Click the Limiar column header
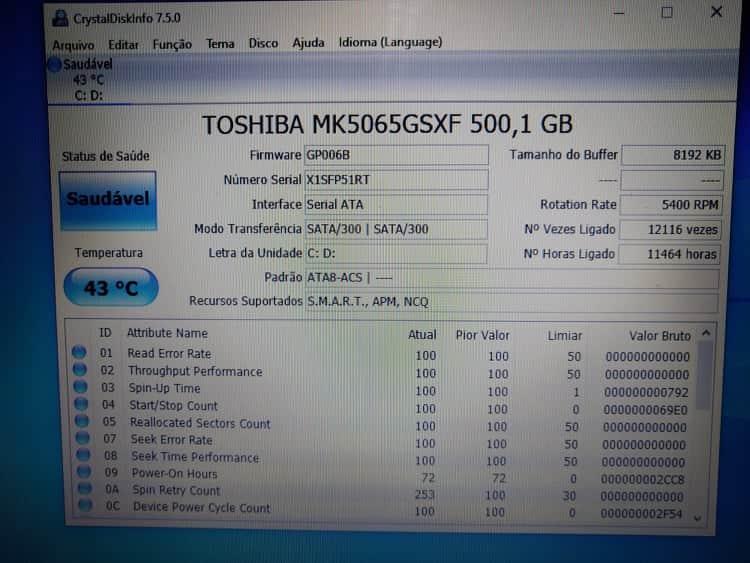The image size is (750, 563). coord(564,336)
